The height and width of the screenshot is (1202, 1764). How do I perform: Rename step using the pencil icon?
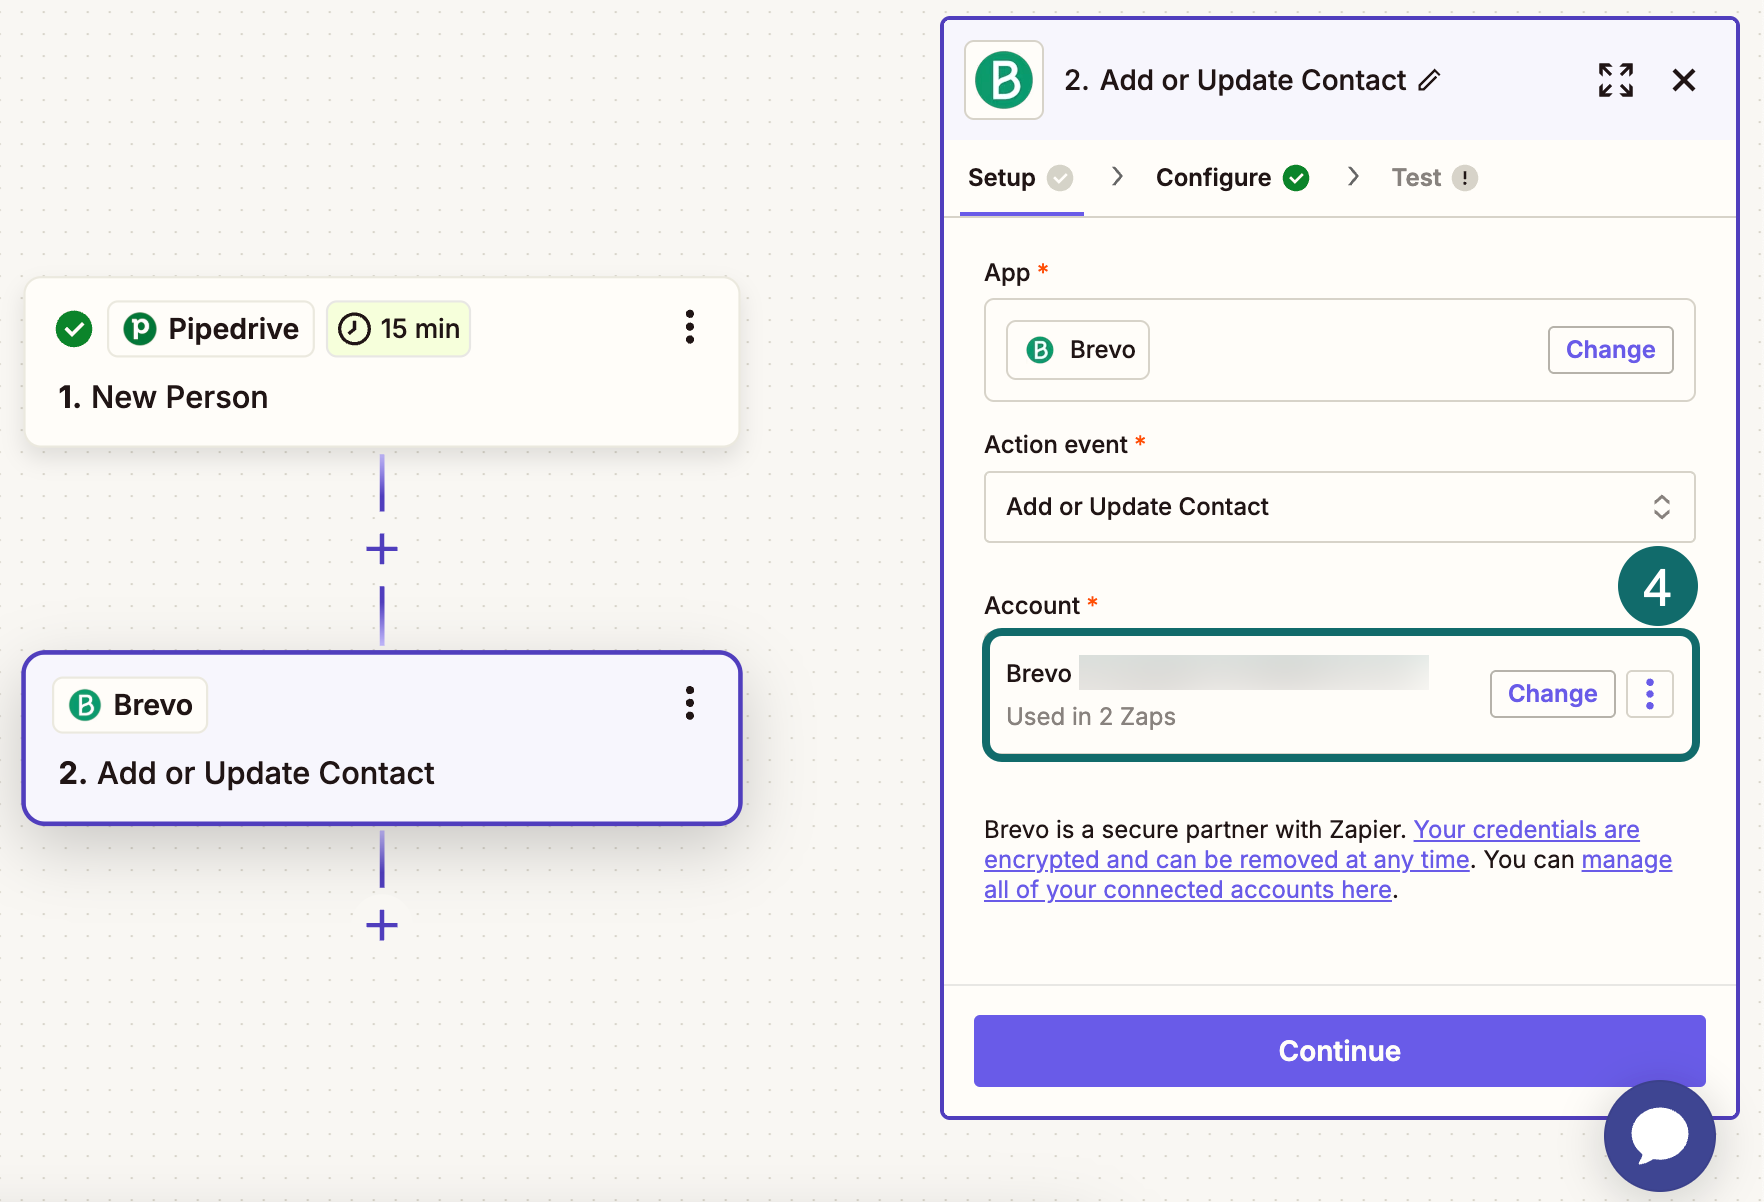(x=1430, y=80)
